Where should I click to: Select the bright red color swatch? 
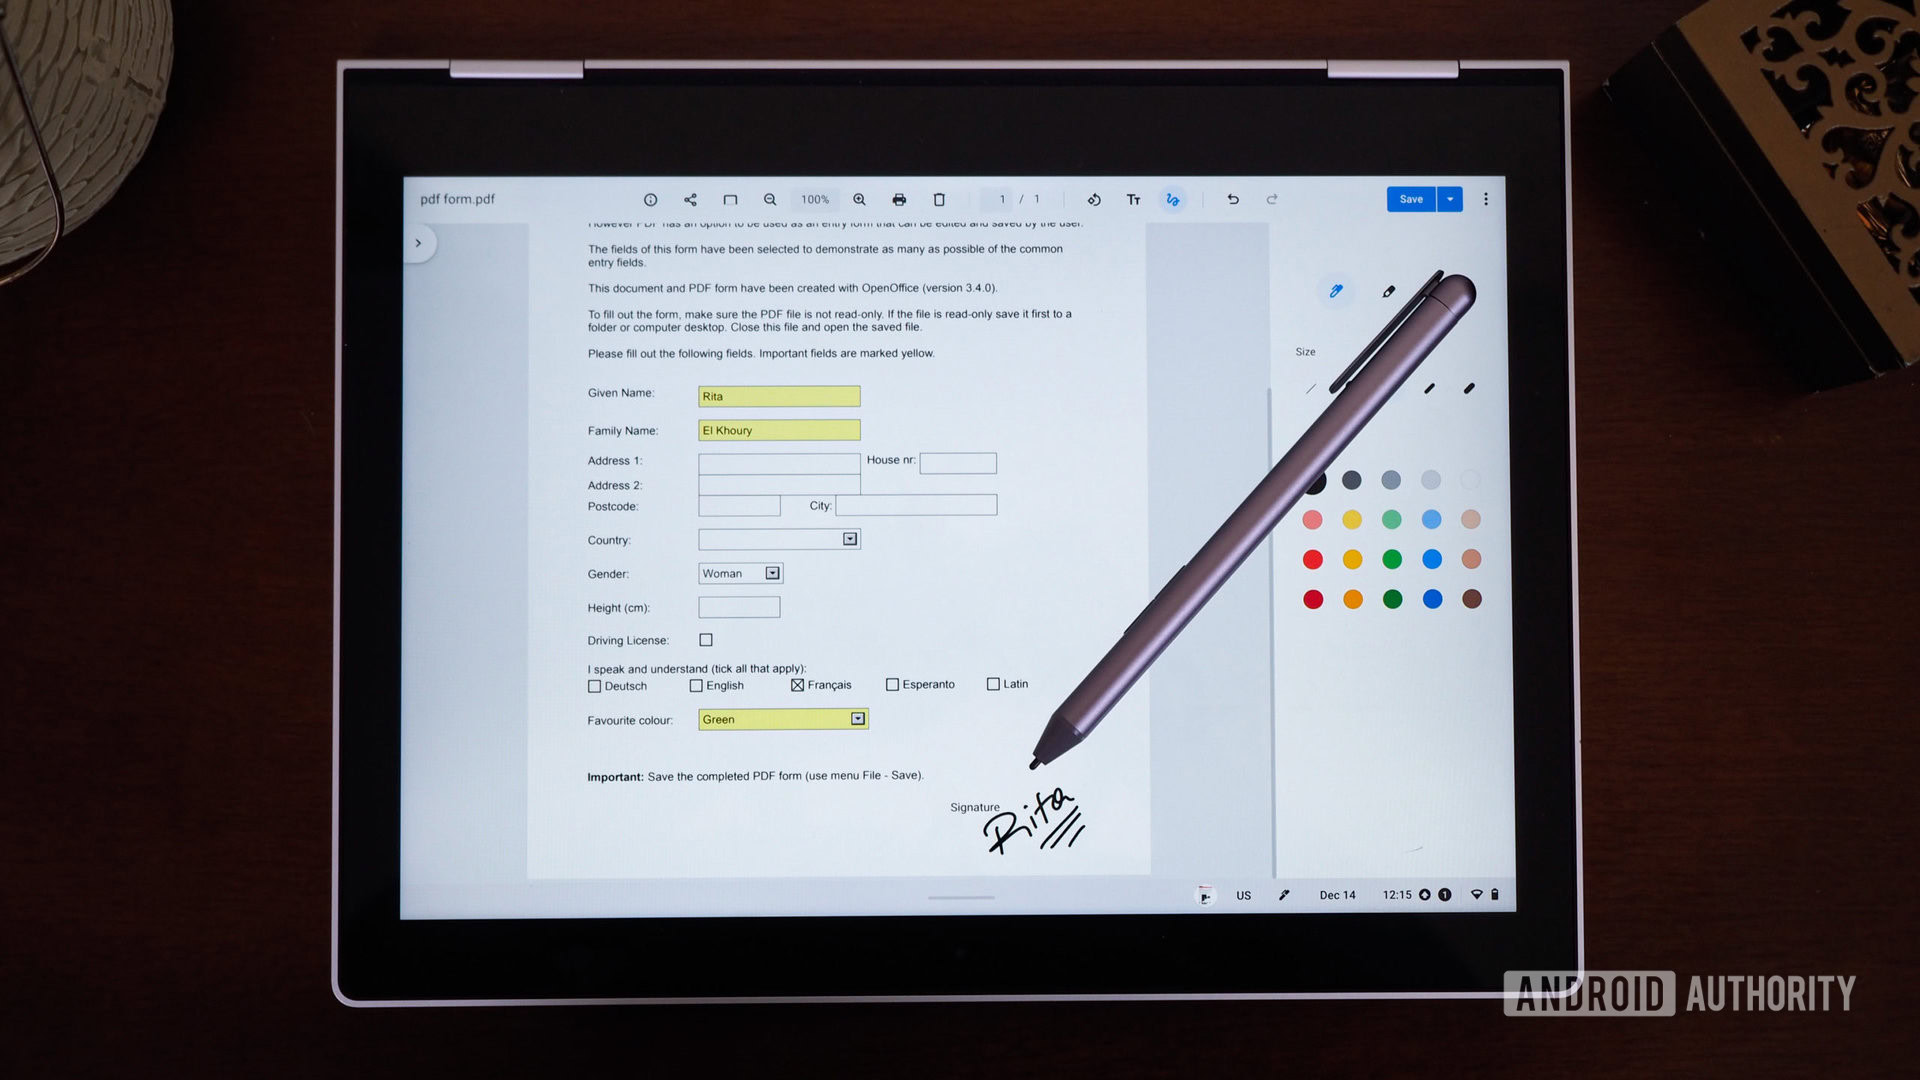[x=1313, y=559]
